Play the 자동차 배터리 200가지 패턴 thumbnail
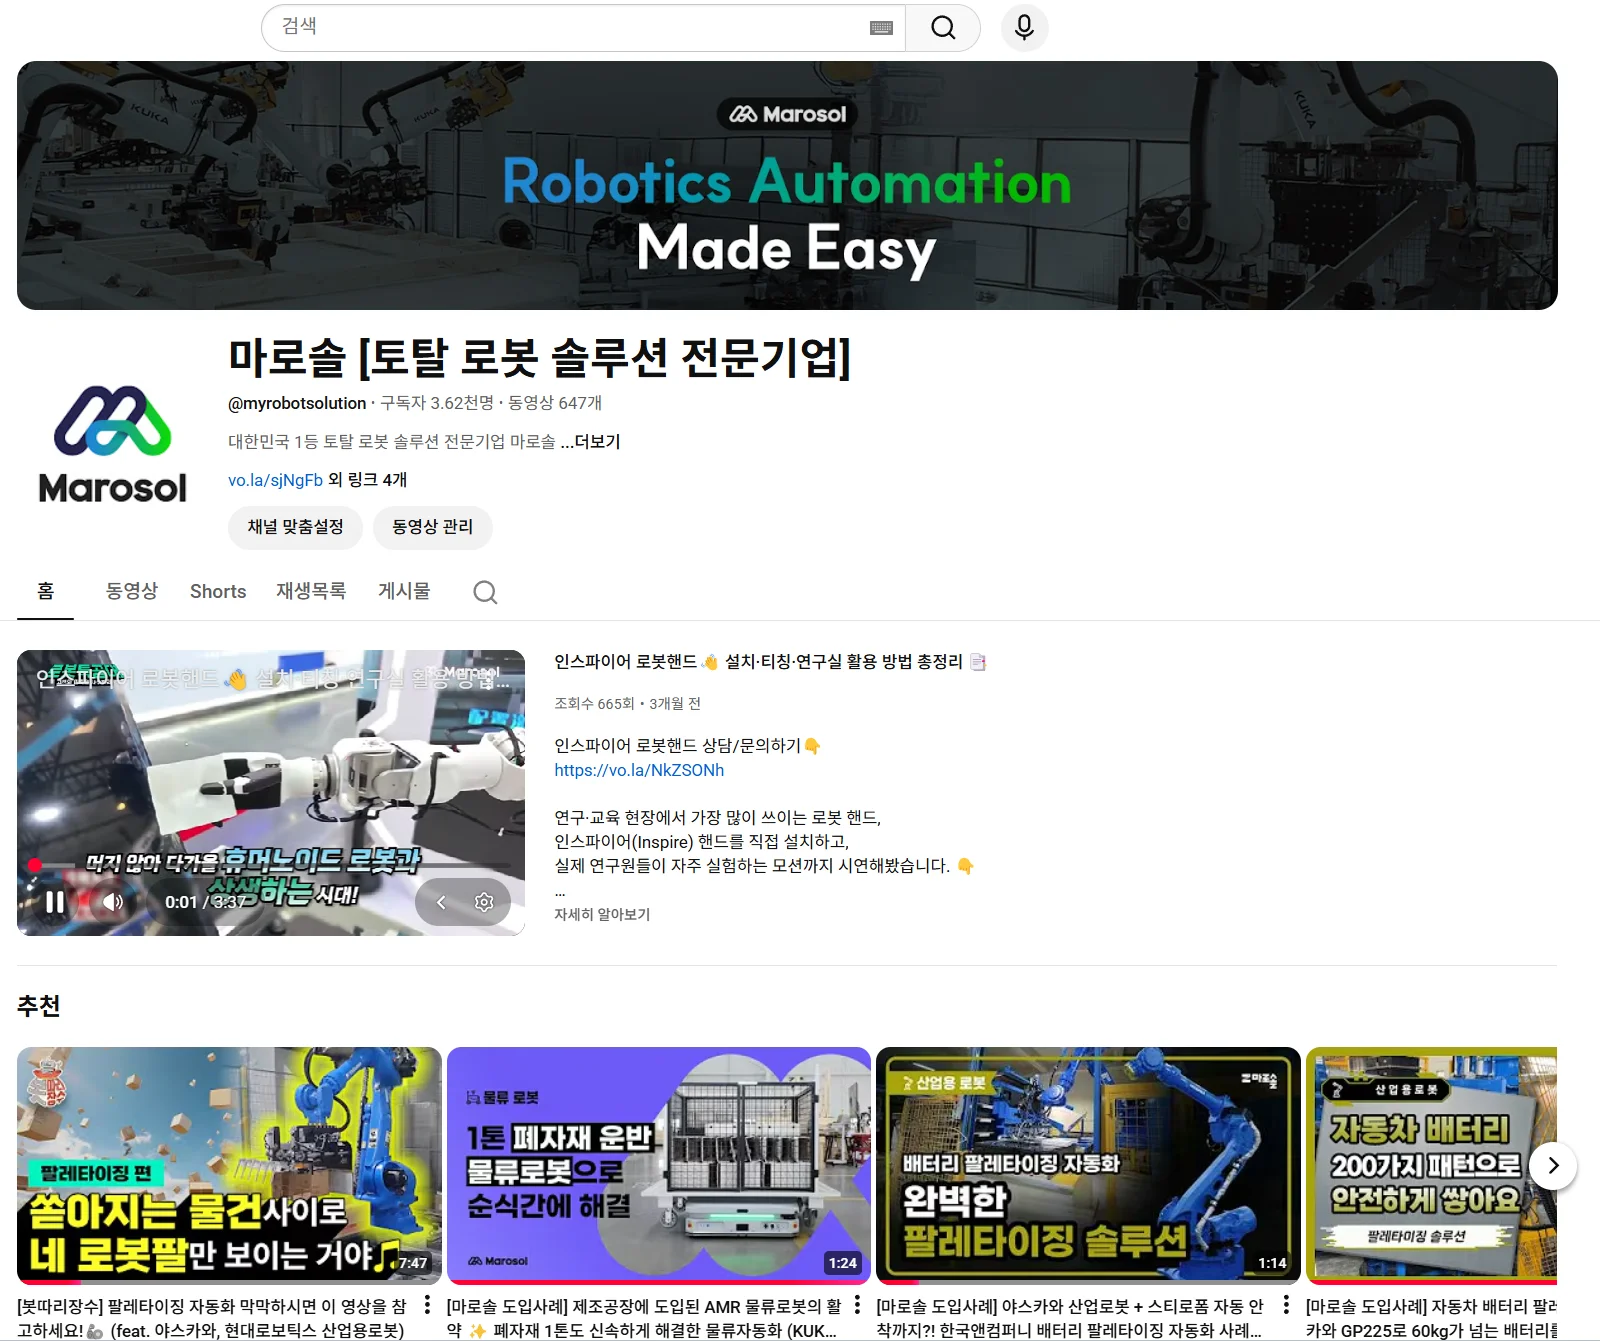 [x=1431, y=1165]
